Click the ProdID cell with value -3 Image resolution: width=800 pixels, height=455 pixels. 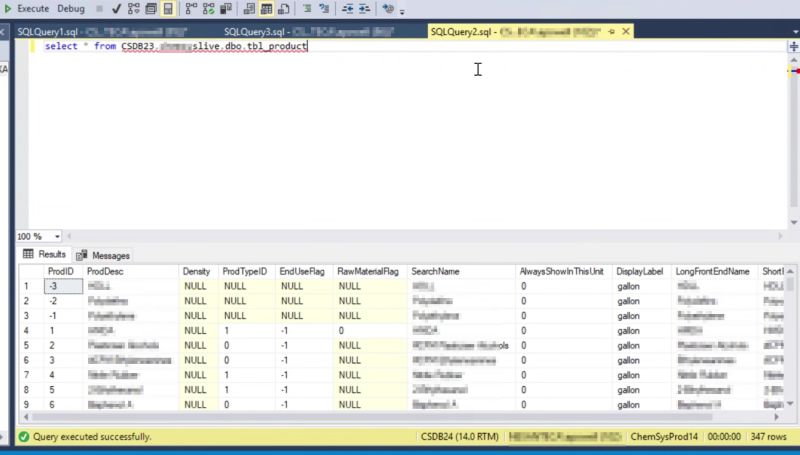(63, 286)
